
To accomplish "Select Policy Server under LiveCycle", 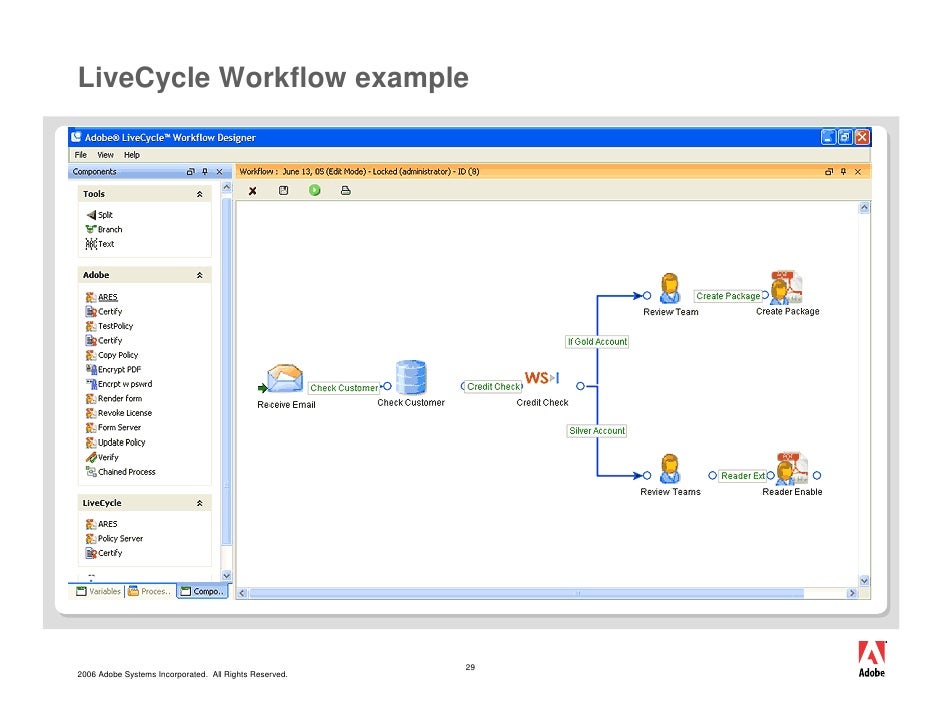I will [x=114, y=538].
